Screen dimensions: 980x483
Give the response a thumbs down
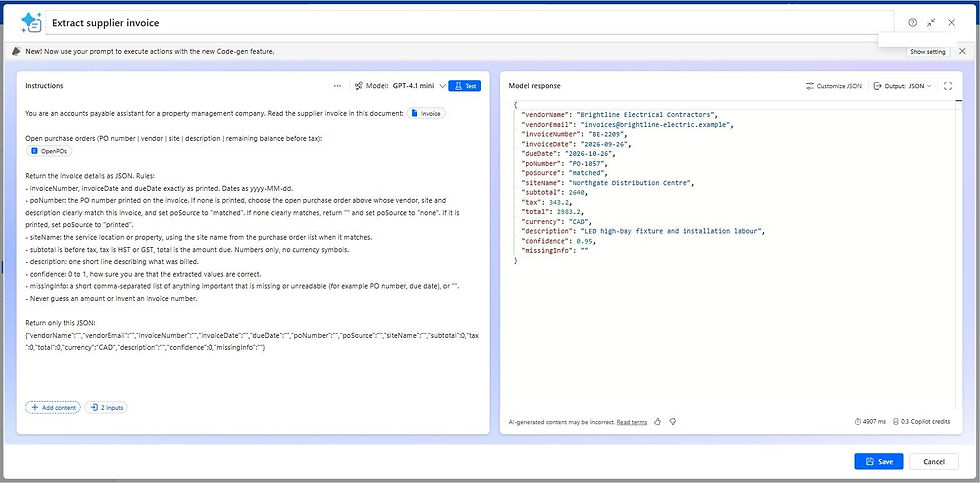click(672, 422)
